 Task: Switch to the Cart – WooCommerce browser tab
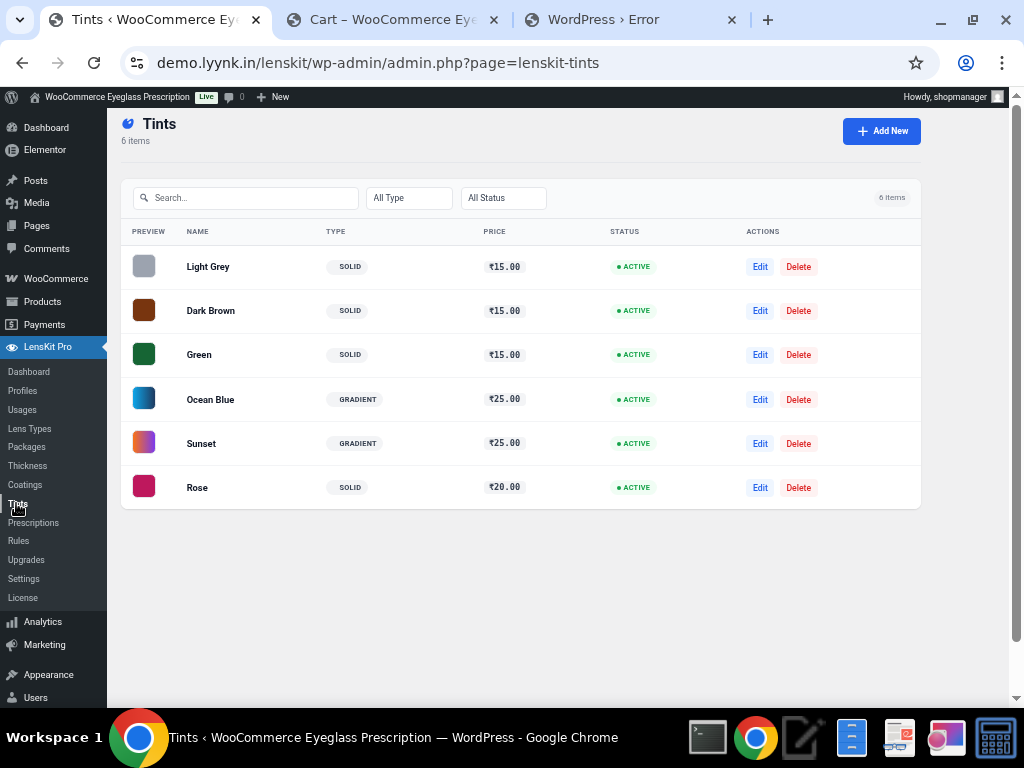point(393,20)
